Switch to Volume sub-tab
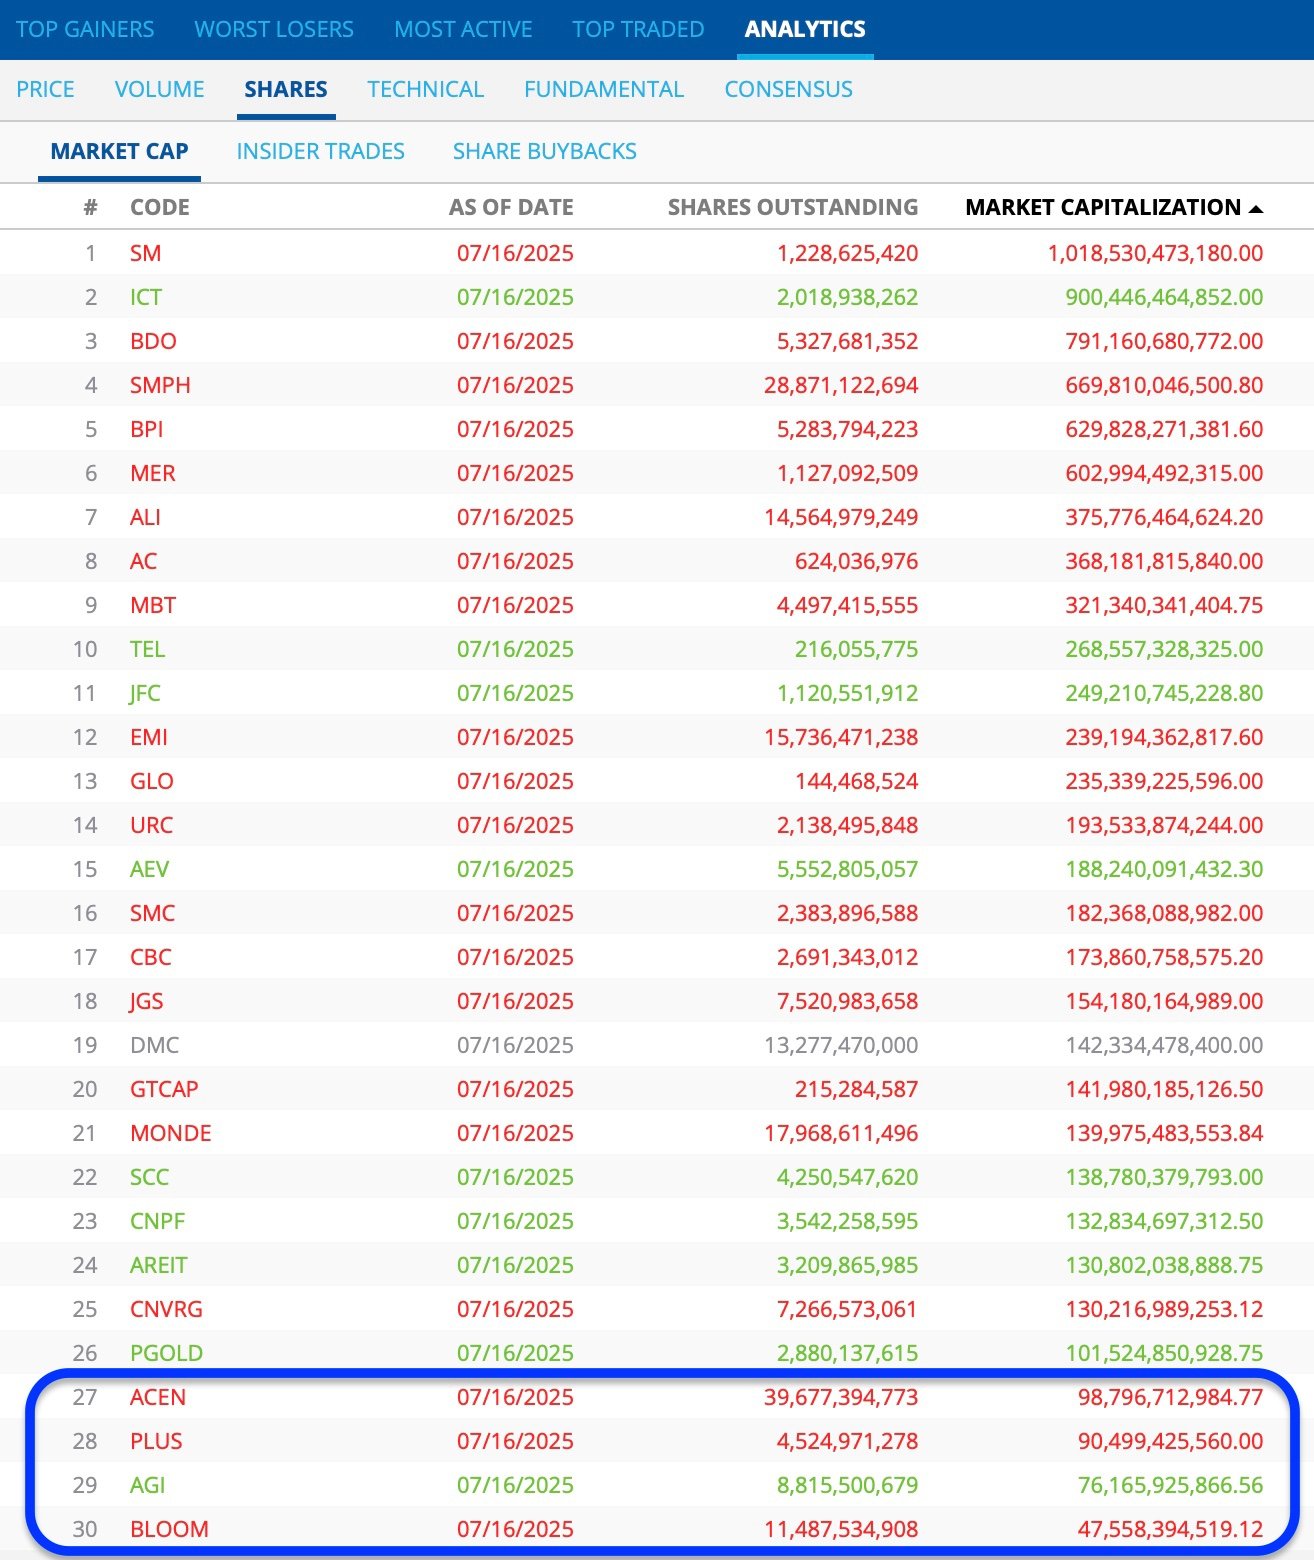 [x=159, y=89]
